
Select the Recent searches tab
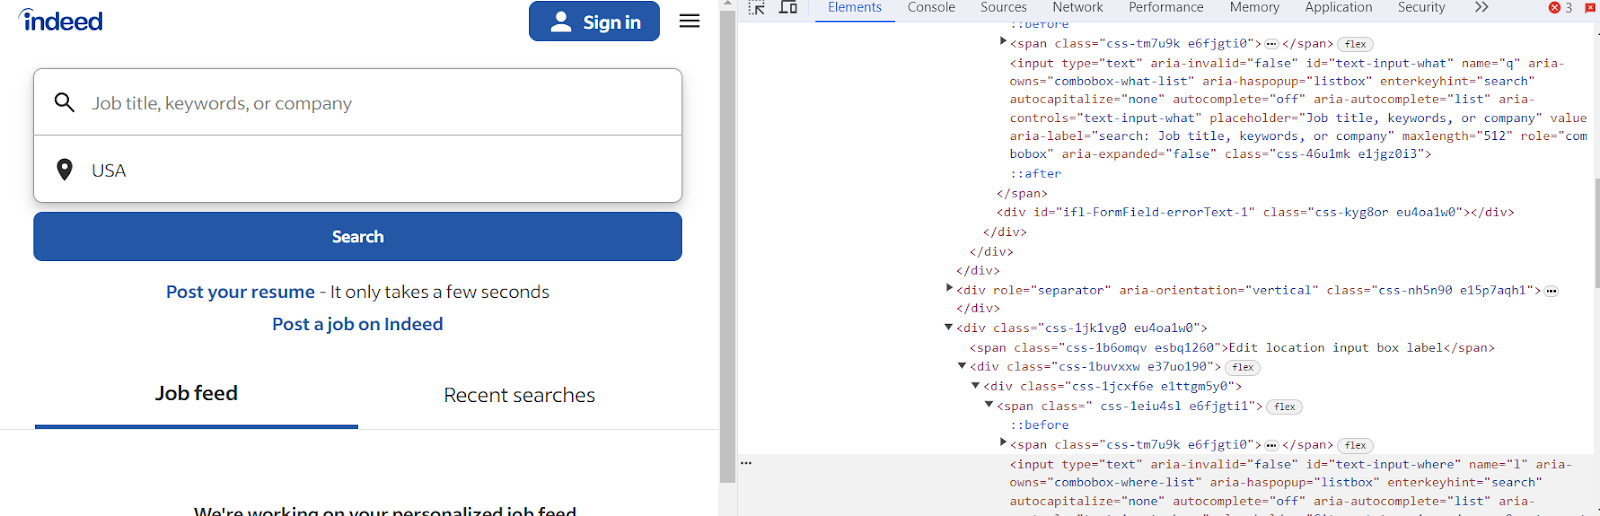coord(519,395)
